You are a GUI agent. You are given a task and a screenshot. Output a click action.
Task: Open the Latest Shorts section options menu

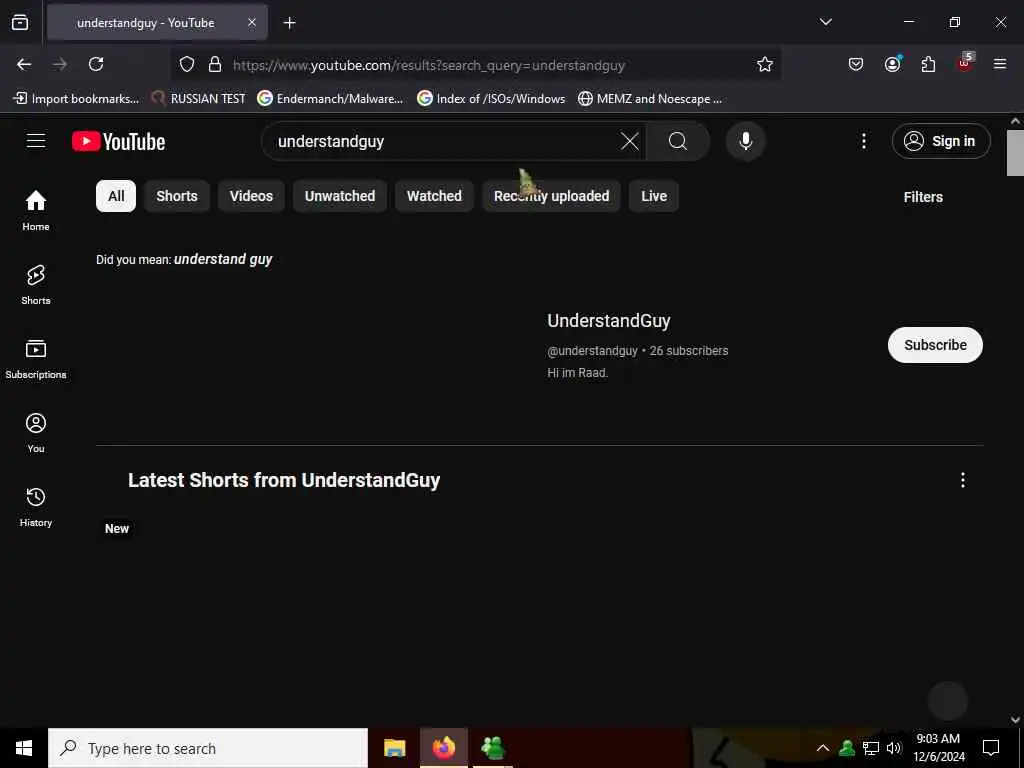(963, 480)
